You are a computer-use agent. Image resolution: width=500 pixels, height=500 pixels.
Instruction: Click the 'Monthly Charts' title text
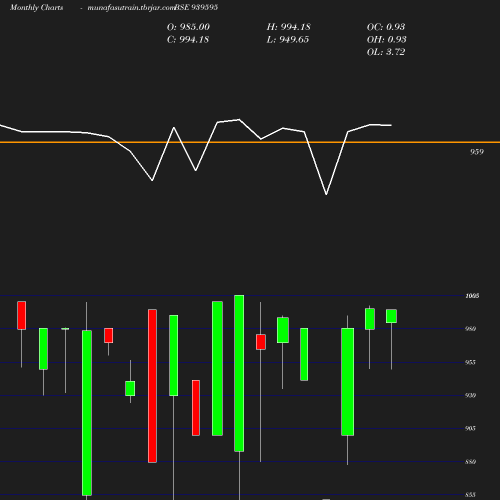click(x=36, y=7)
